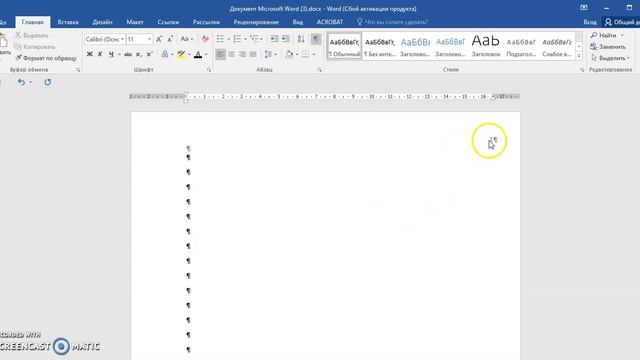The height and width of the screenshot is (360, 640).
Task: Sign in with the Вход link
Action: click(590, 22)
